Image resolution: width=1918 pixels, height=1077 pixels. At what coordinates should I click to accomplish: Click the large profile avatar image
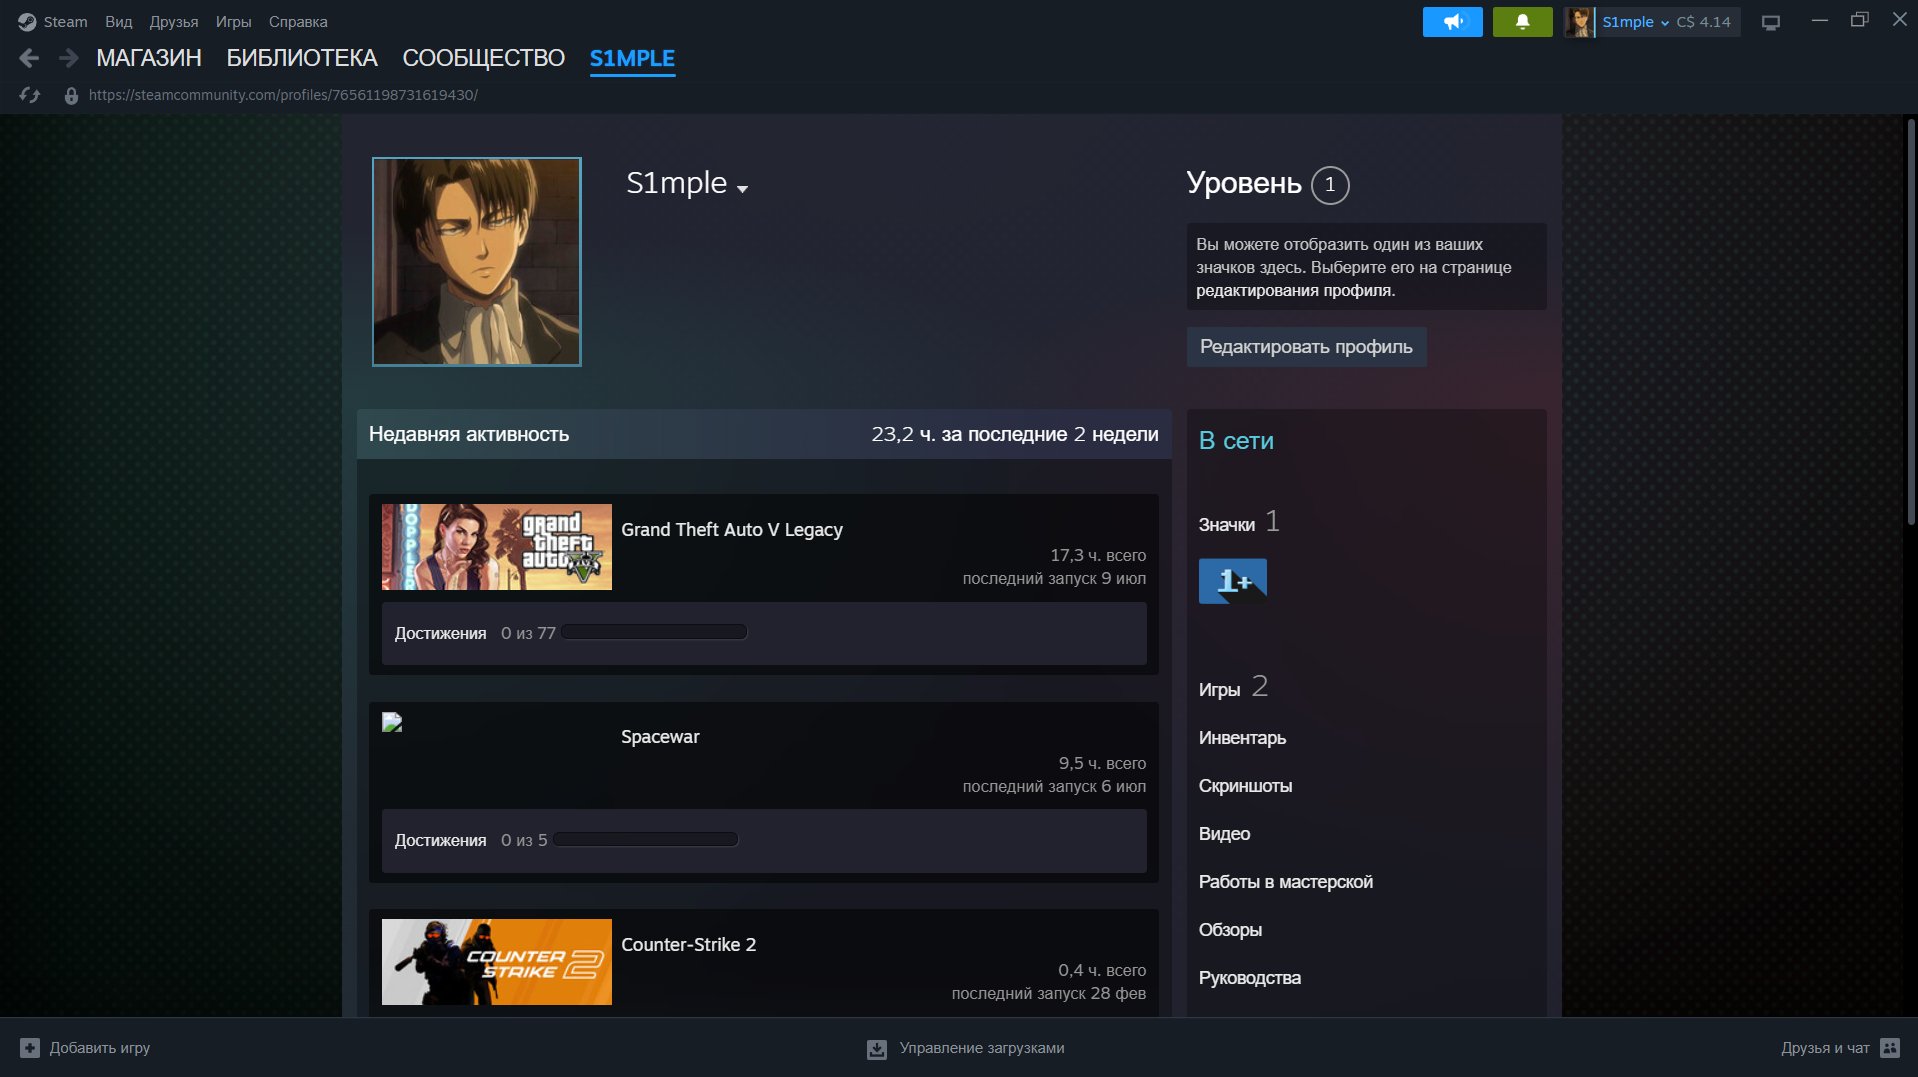(x=477, y=262)
